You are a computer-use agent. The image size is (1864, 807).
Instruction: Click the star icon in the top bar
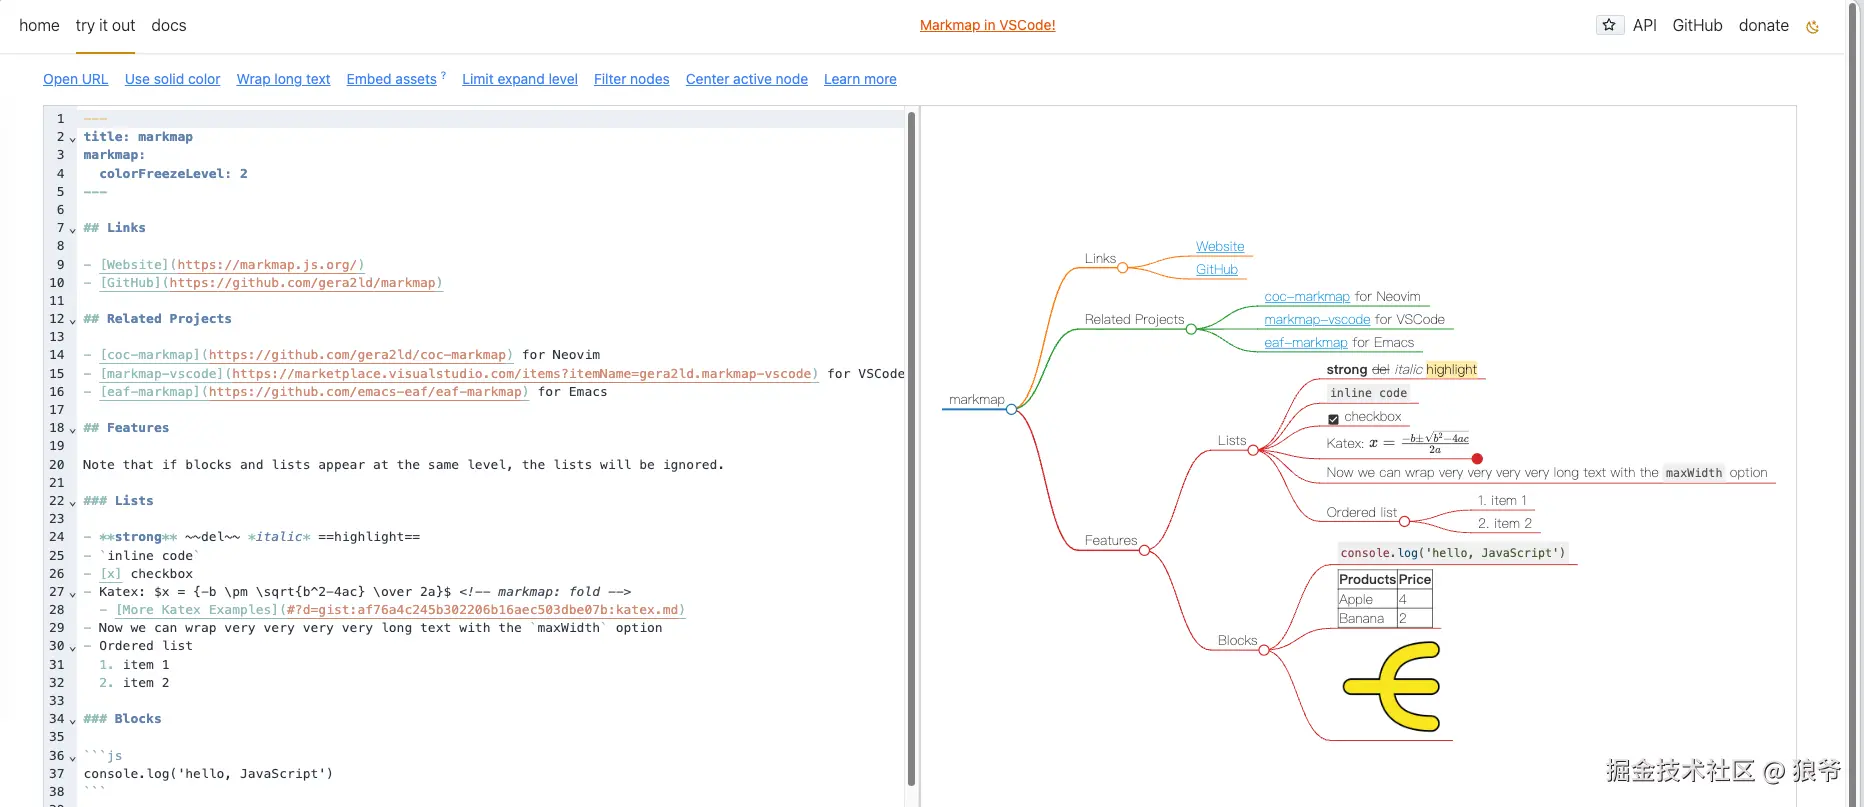1609,25
